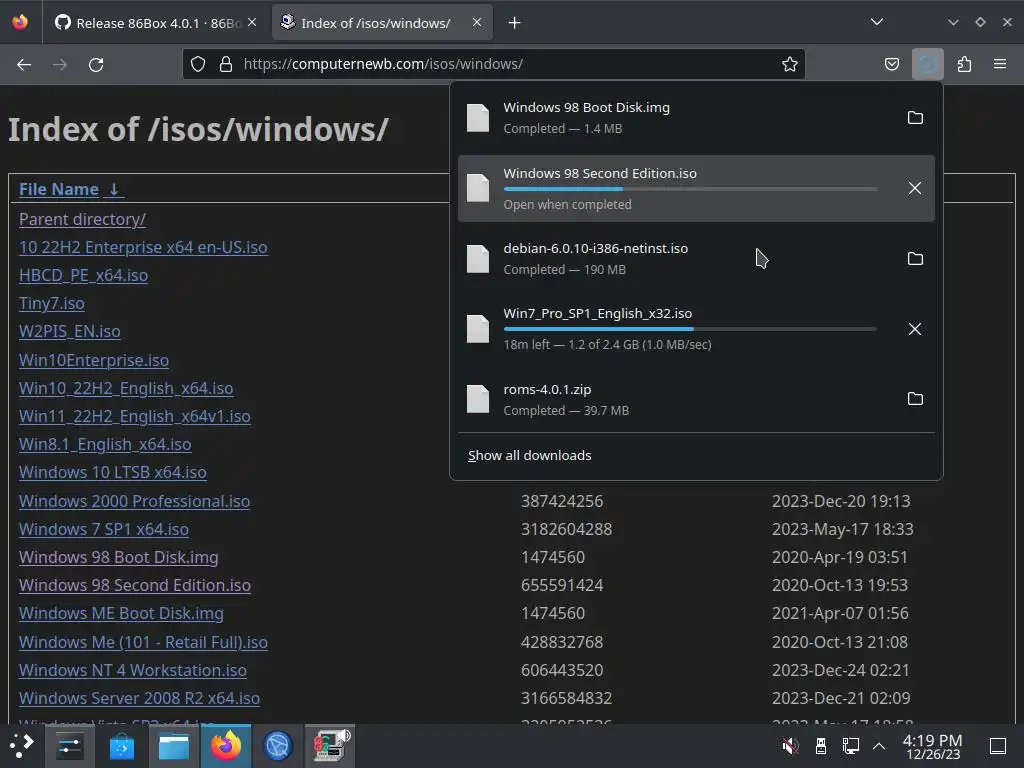Open Show all downloads
The height and width of the screenshot is (768, 1024).
(530, 456)
